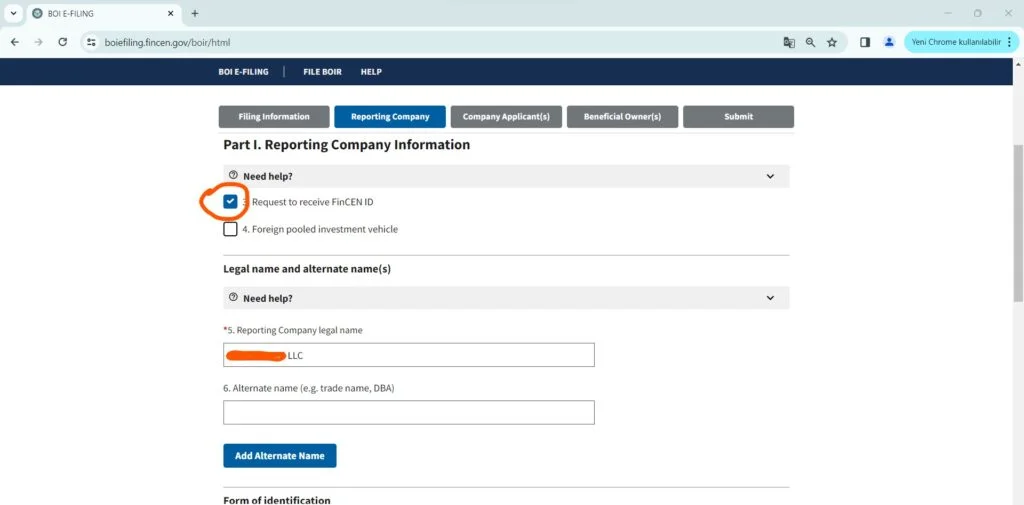Viewport: 1024px width, 505px height.
Task: Open the Chrome profile avatar
Action: coord(889,43)
